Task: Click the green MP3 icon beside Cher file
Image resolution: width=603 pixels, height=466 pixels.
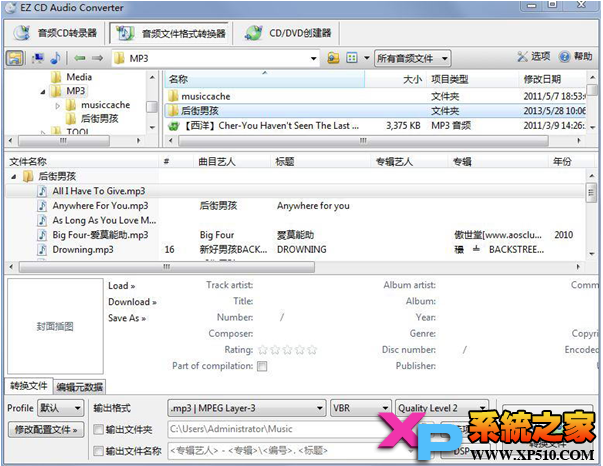Action: point(173,126)
